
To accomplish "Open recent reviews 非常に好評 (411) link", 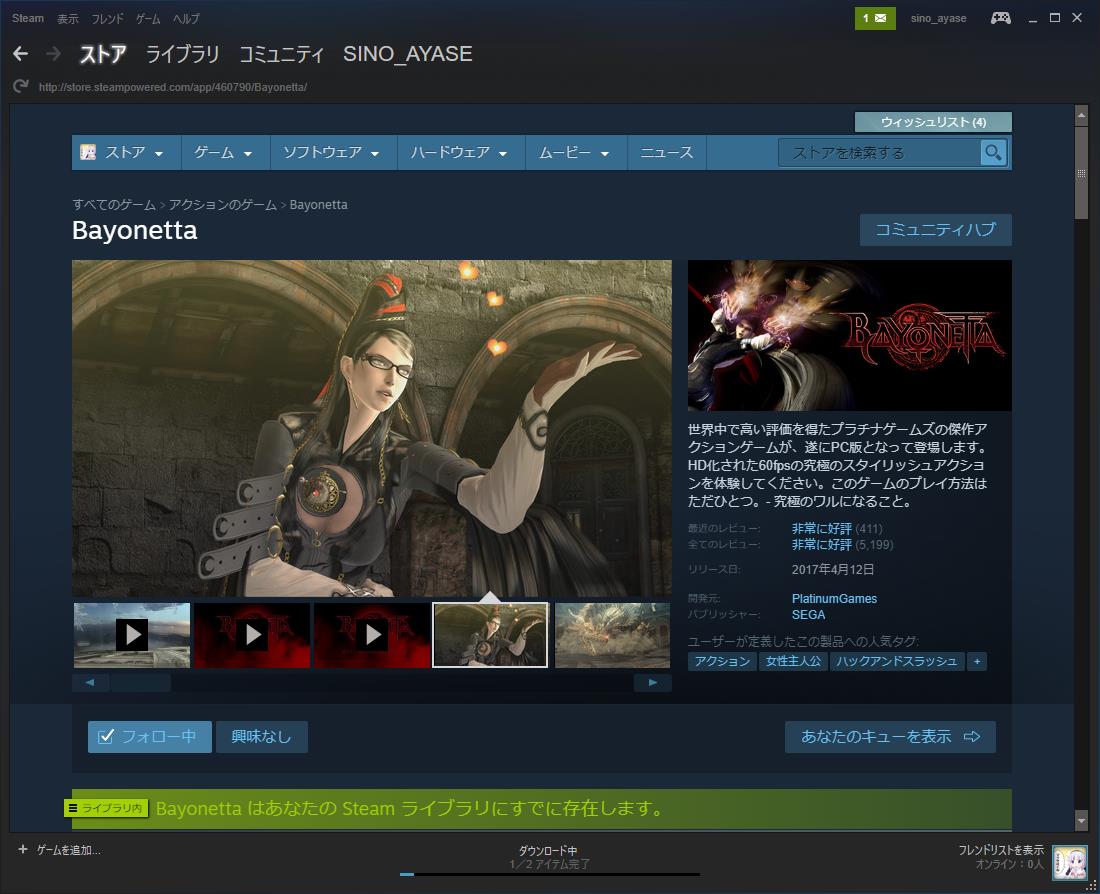I will pyautogui.click(x=837, y=528).
